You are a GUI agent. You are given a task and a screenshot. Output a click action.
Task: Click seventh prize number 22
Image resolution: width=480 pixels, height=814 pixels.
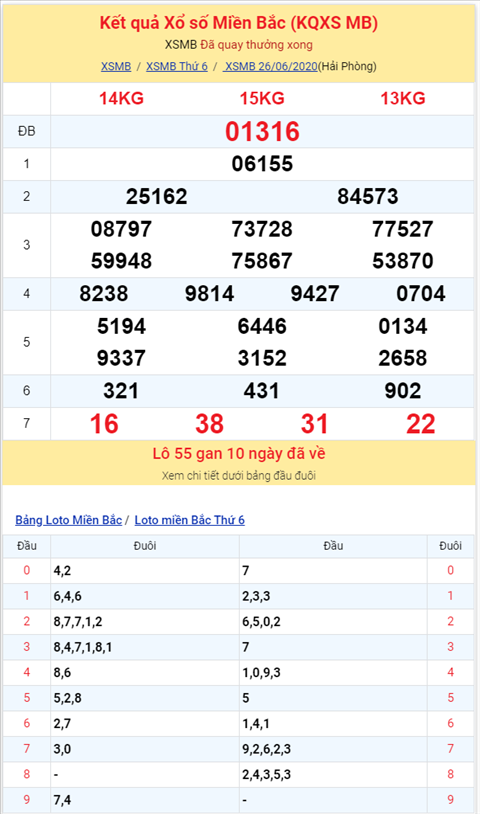coord(421,424)
